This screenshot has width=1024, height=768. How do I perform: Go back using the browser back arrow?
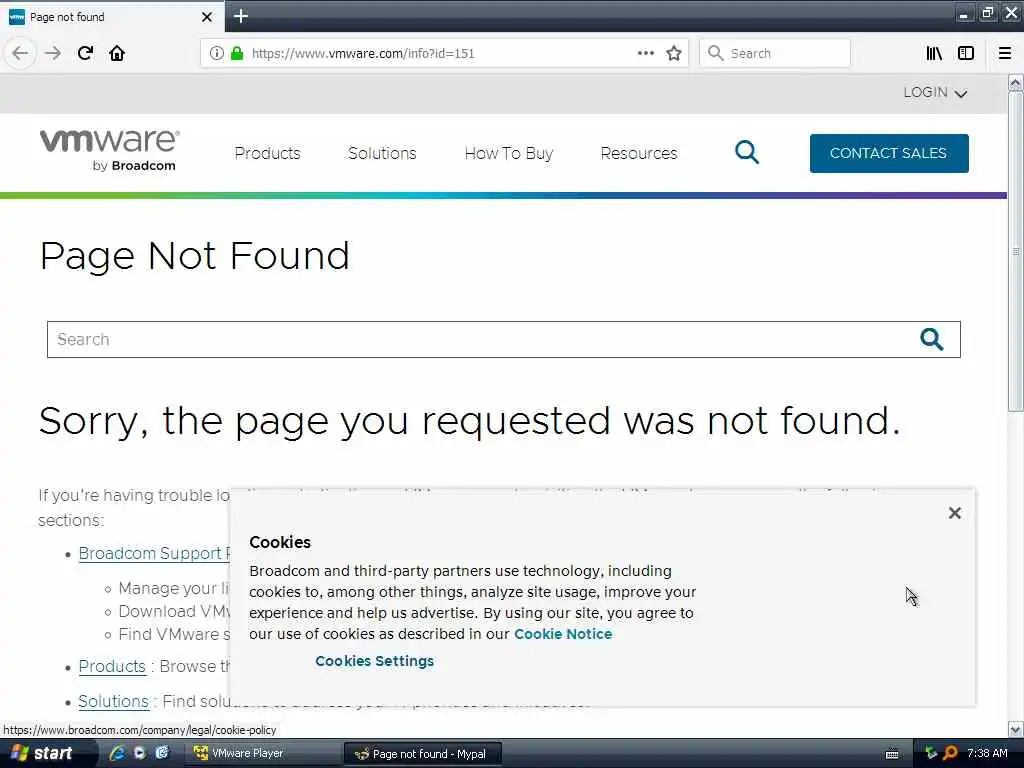(20, 53)
